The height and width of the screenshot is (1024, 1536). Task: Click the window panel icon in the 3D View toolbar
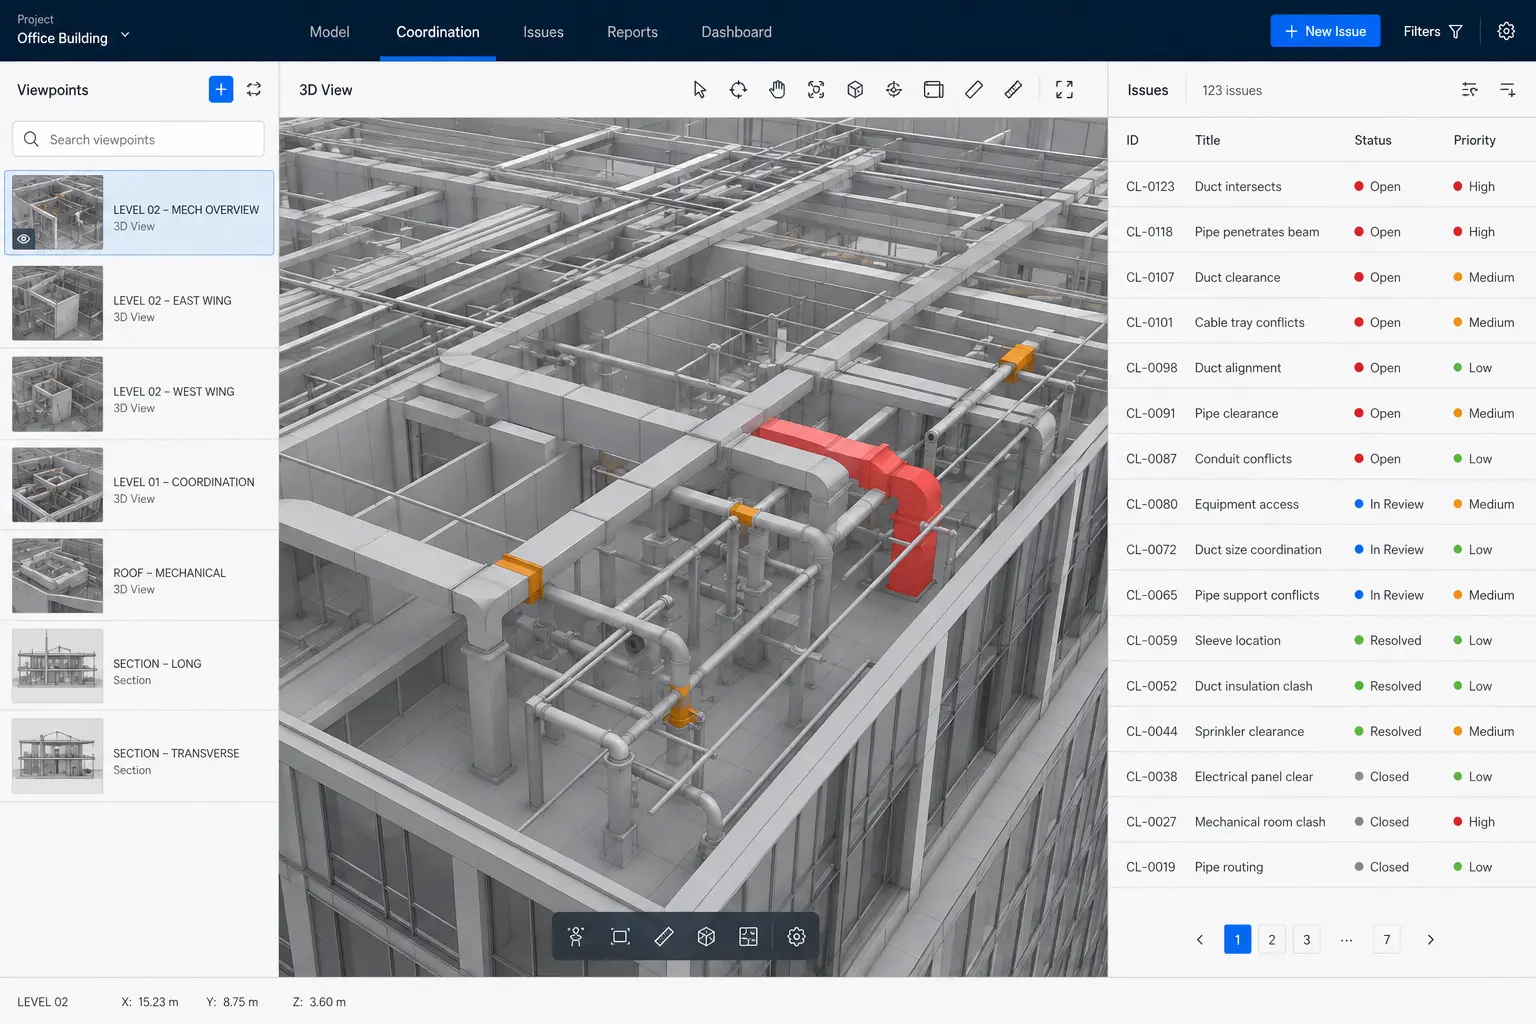[933, 90]
